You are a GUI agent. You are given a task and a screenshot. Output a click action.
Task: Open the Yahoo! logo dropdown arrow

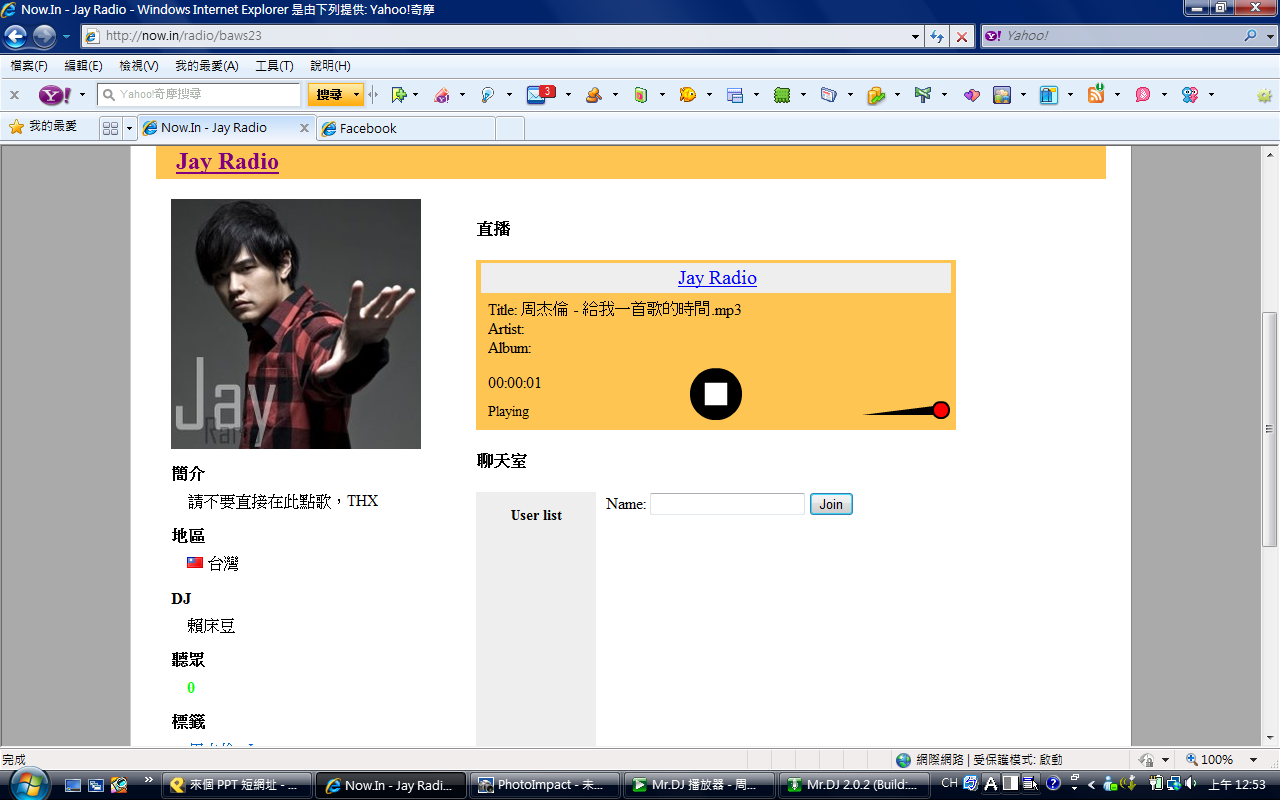pos(82,95)
